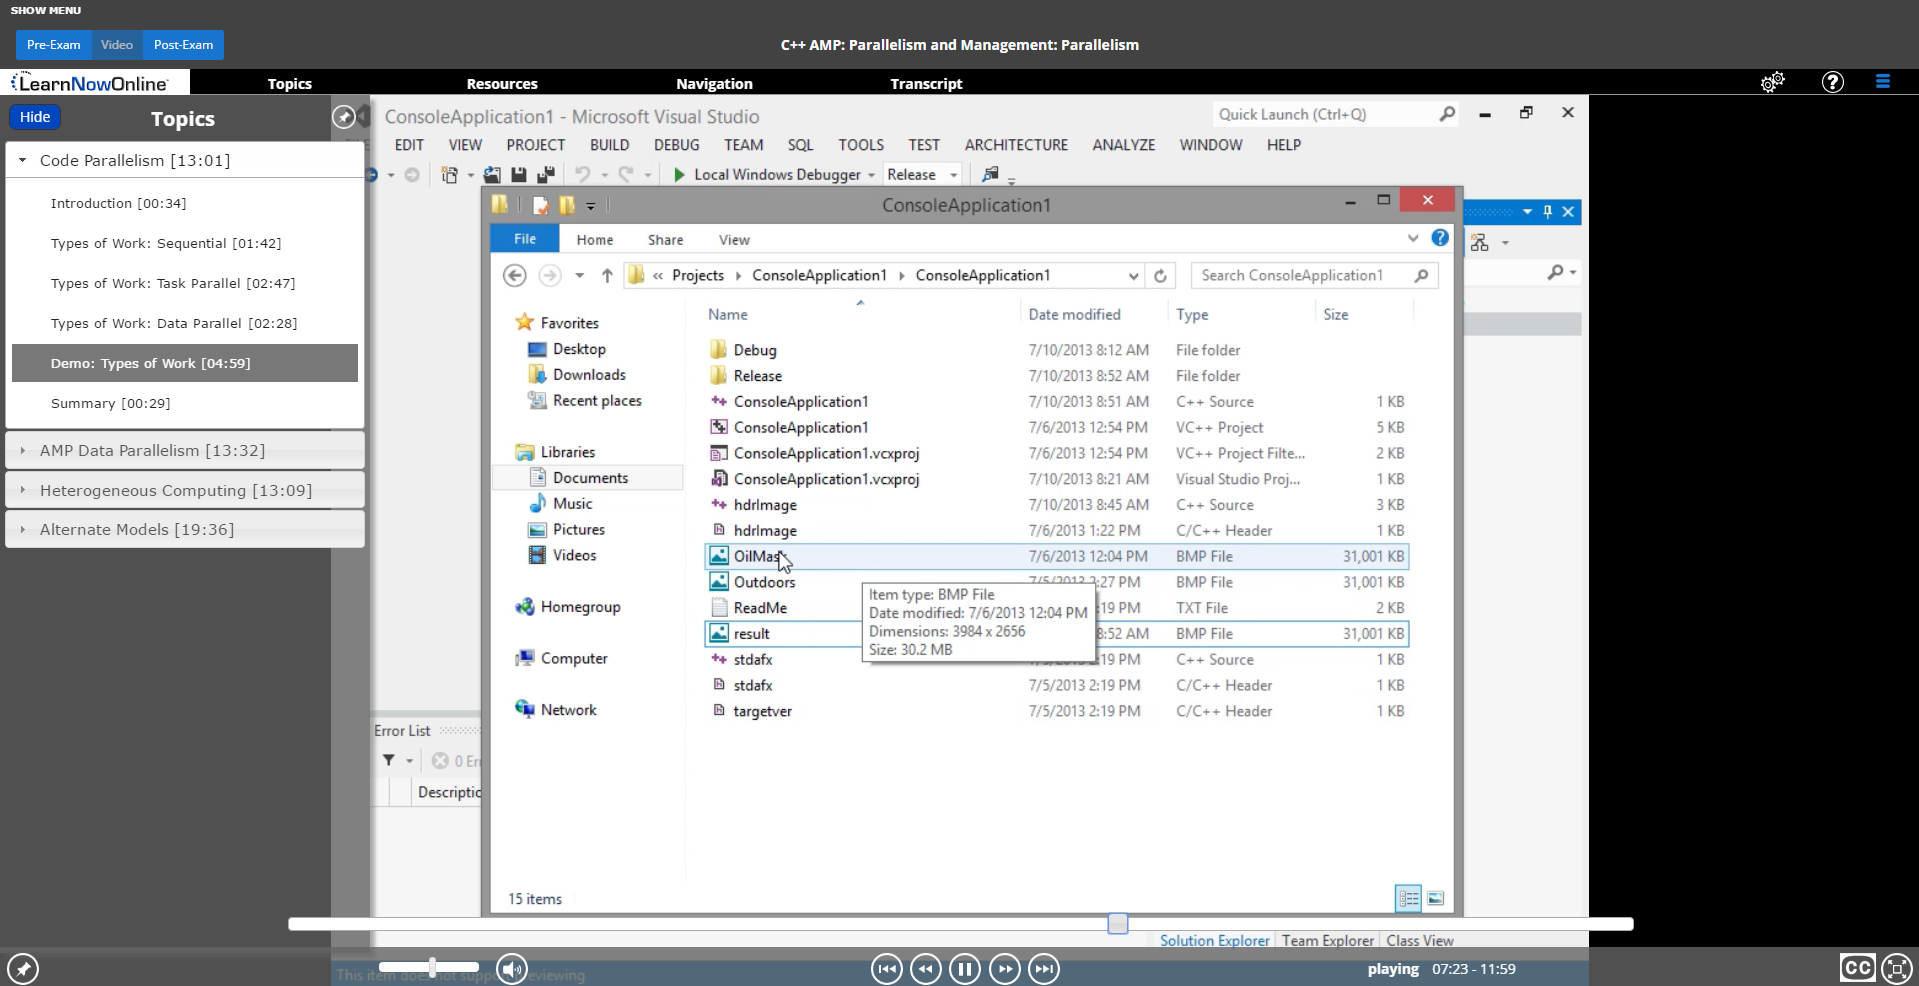The height and width of the screenshot is (986, 1919).
Task: Pin the Topics panel using the pin icon
Action: click(343, 118)
